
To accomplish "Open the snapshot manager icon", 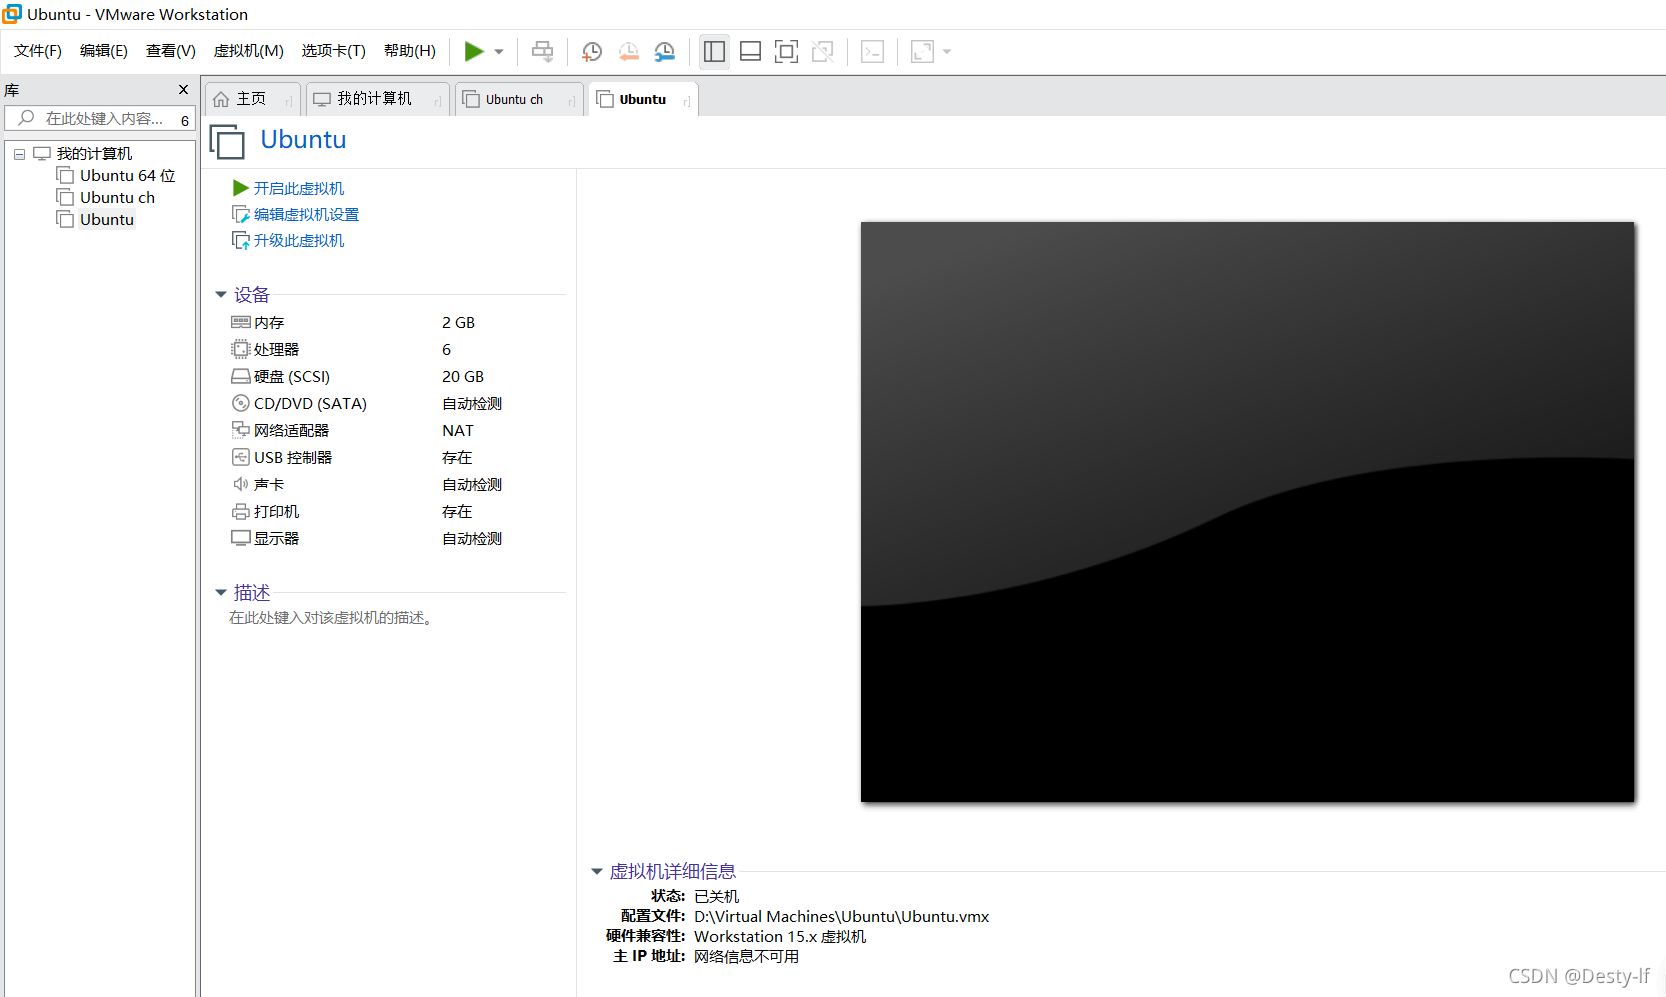I will tap(665, 51).
